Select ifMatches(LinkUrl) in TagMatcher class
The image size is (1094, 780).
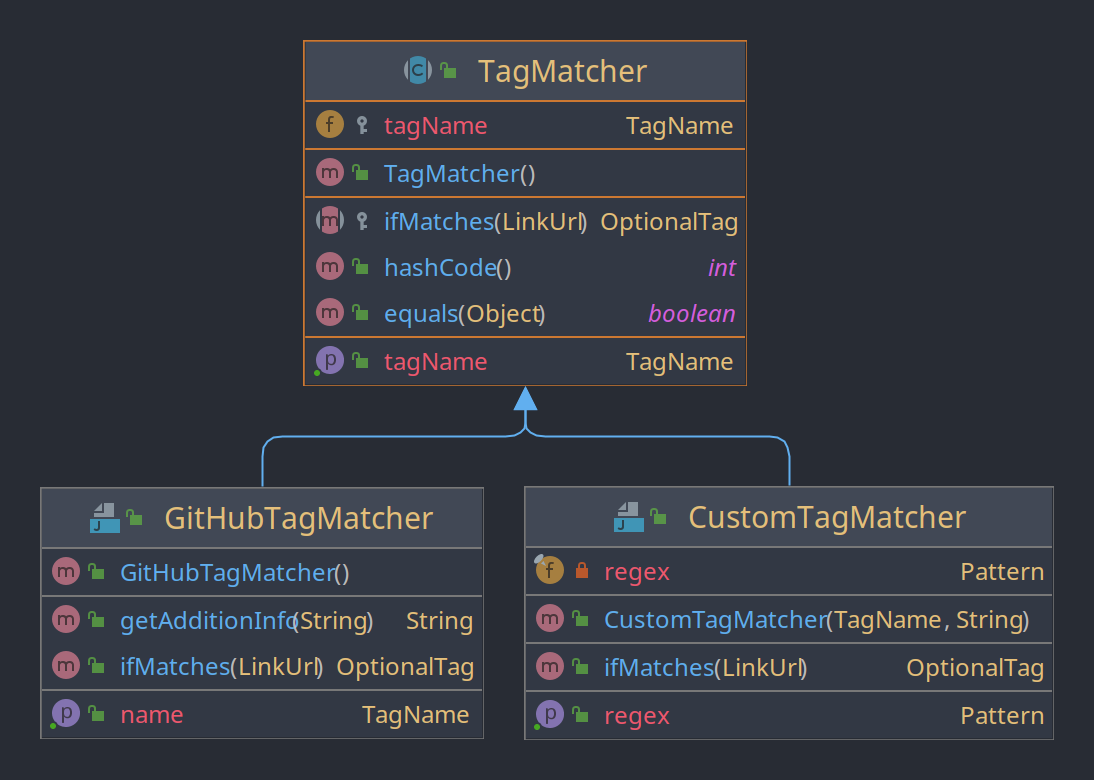(486, 222)
